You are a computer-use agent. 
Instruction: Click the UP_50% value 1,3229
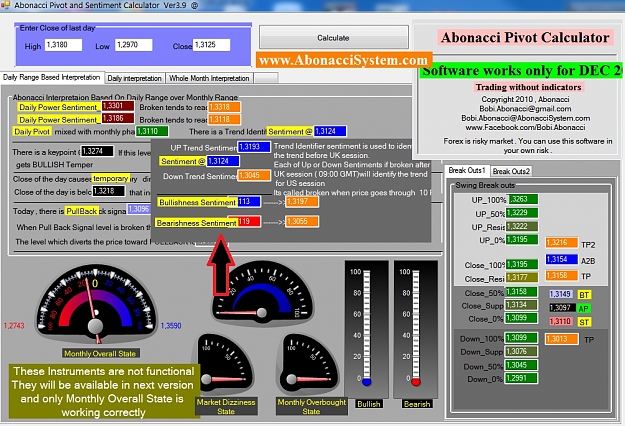(522, 213)
